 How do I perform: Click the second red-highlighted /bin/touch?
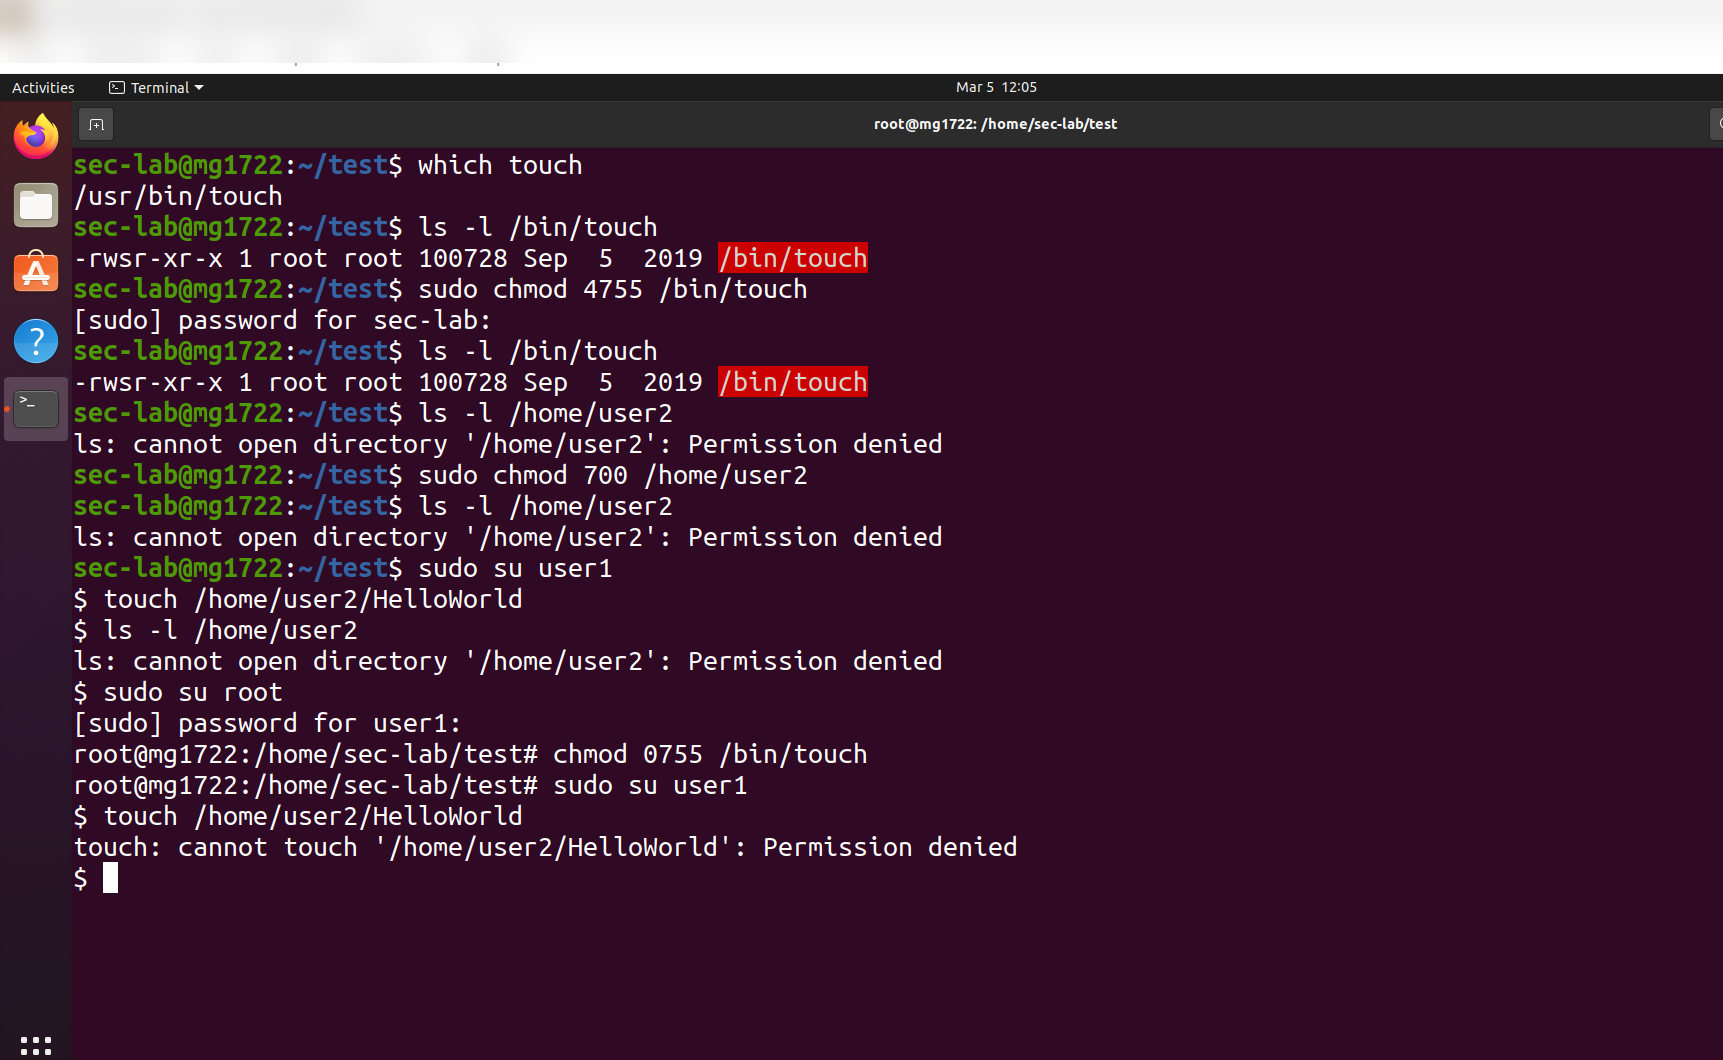tap(793, 382)
